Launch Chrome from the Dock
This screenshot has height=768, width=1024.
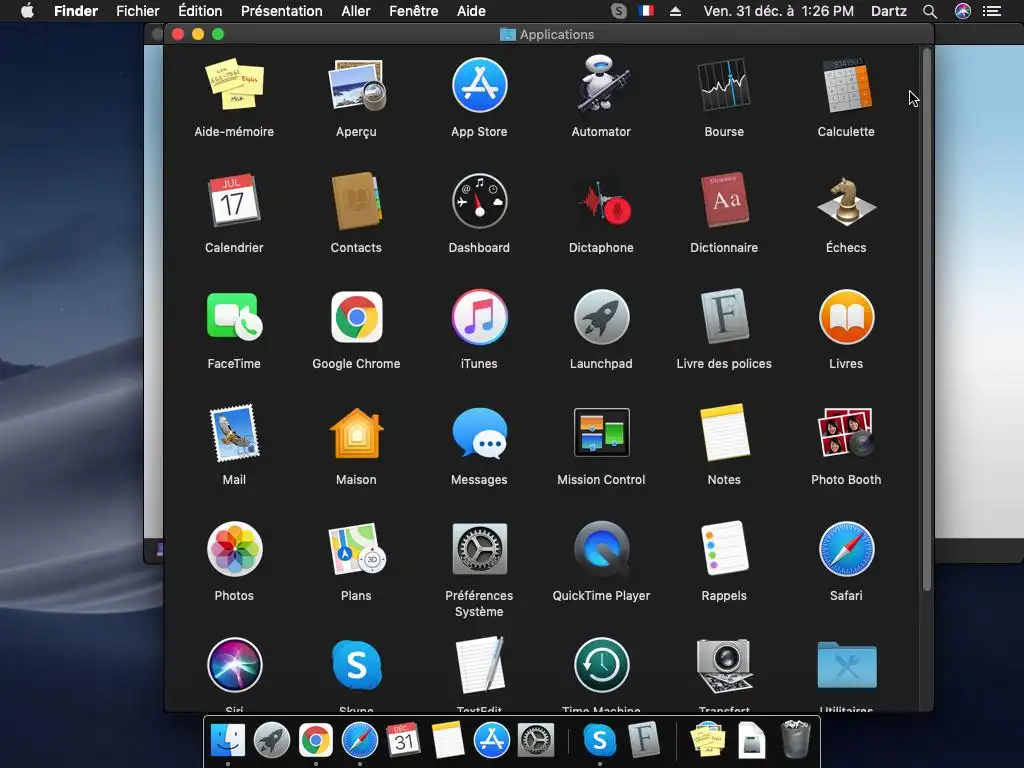(x=315, y=741)
